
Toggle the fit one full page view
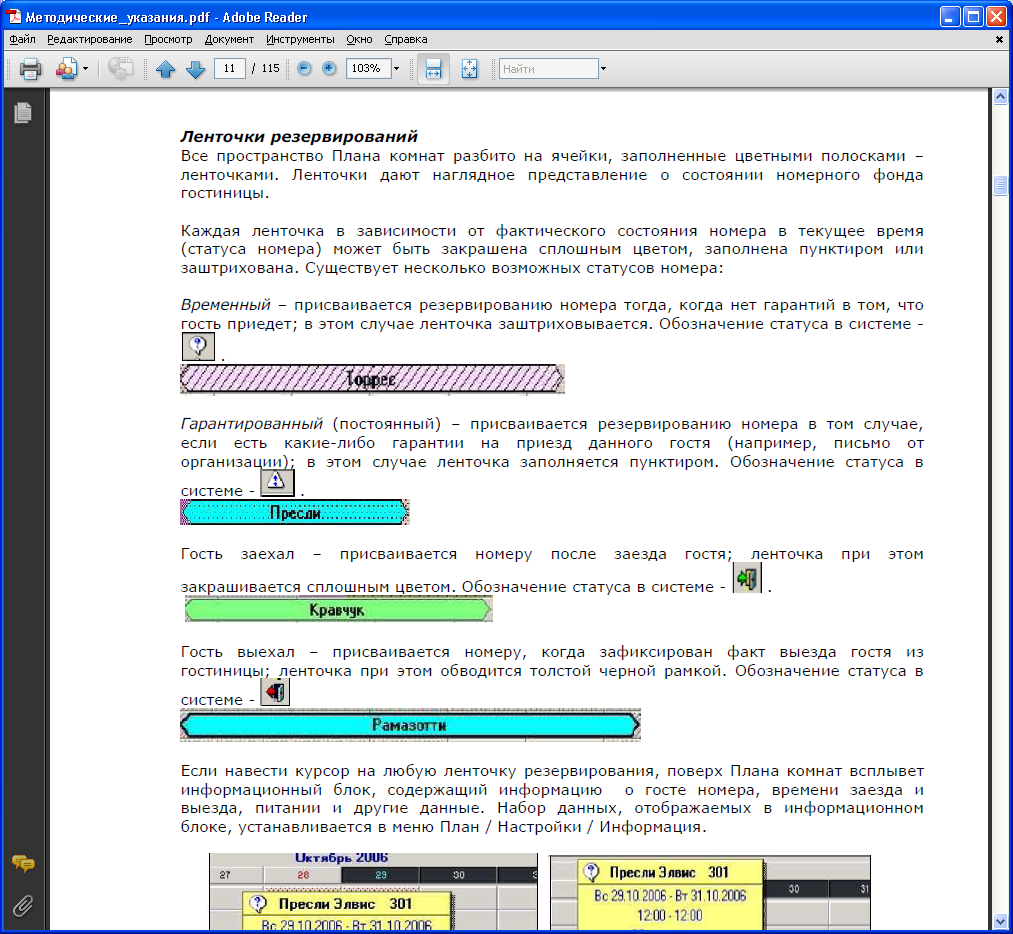[470, 68]
